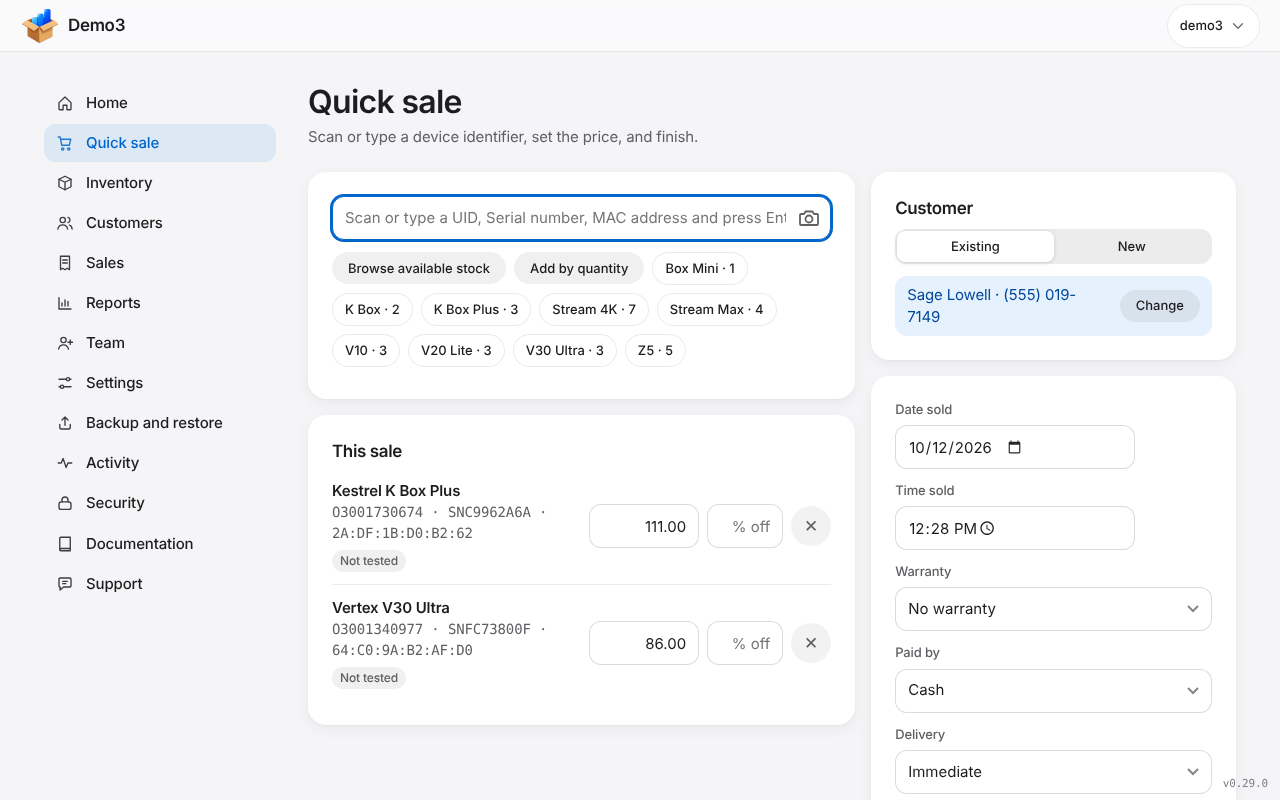This screenshot has height=800, width=1280.
Task: Click the Reports bar chart icon
Action: pyautogui.click(x=65, y=303)
